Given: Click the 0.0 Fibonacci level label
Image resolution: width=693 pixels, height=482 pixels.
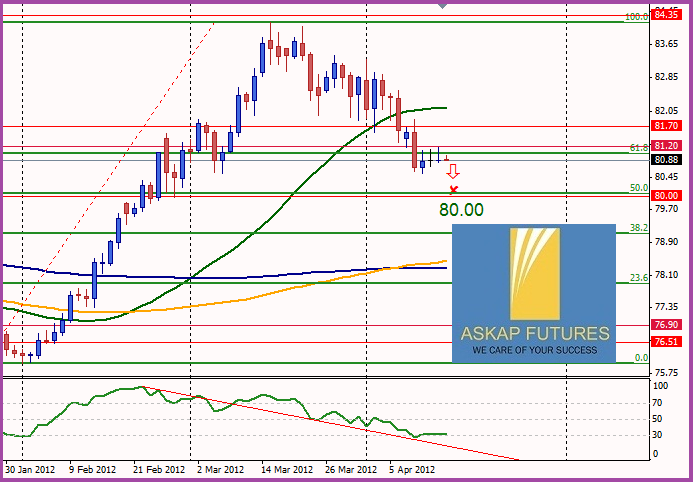Looking at the screenshot, I should (641, 358).
